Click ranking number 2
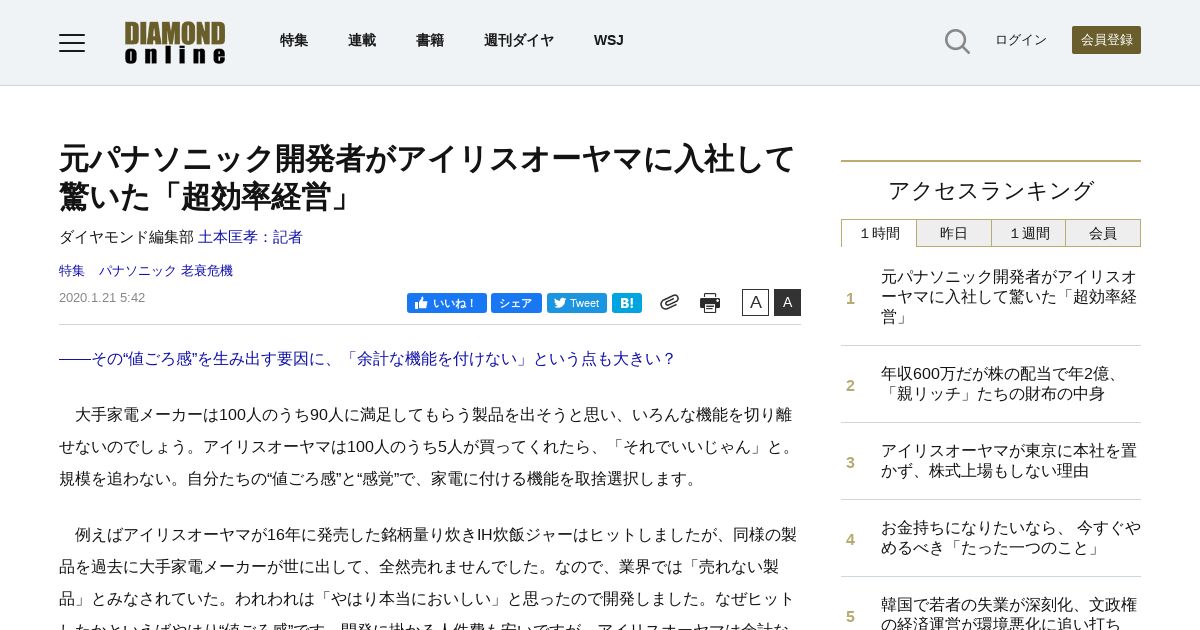 (851, 385)
